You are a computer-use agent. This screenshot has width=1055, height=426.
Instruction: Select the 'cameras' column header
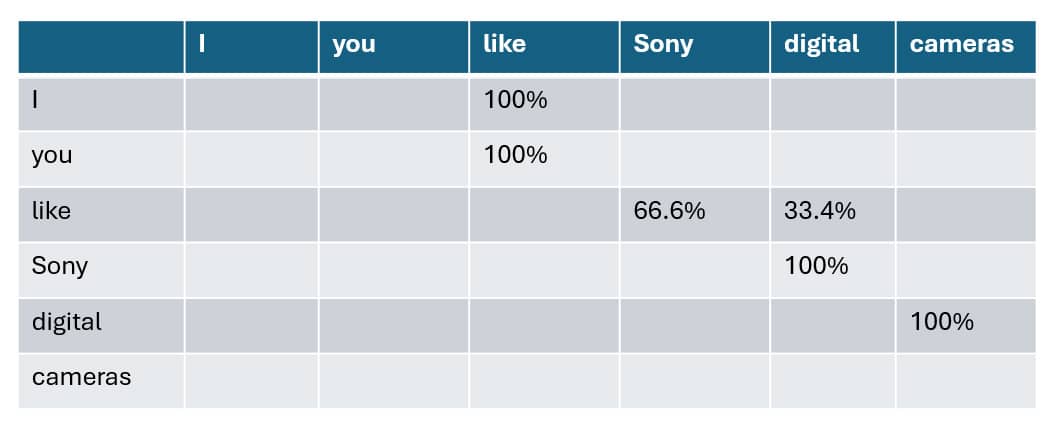966,47
